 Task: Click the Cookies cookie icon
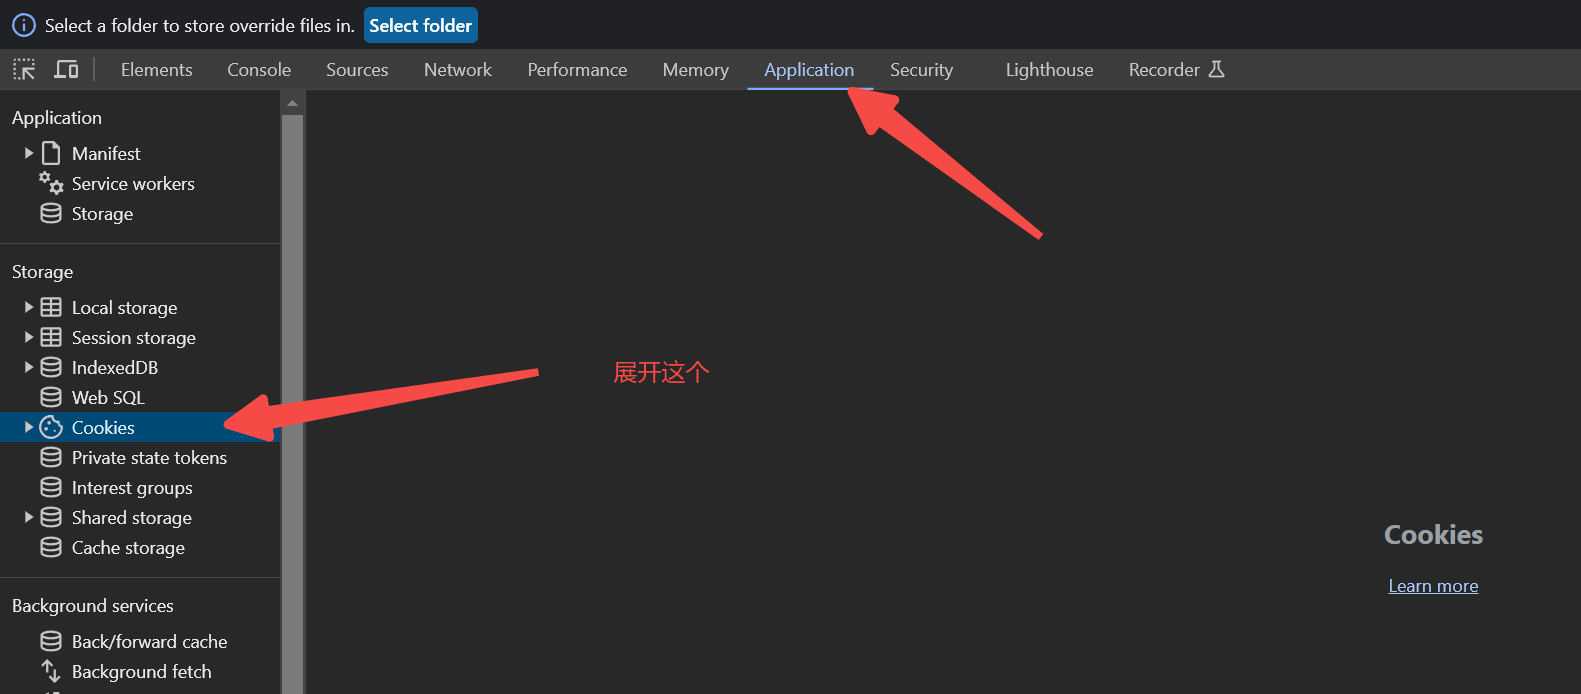point(51,427)
